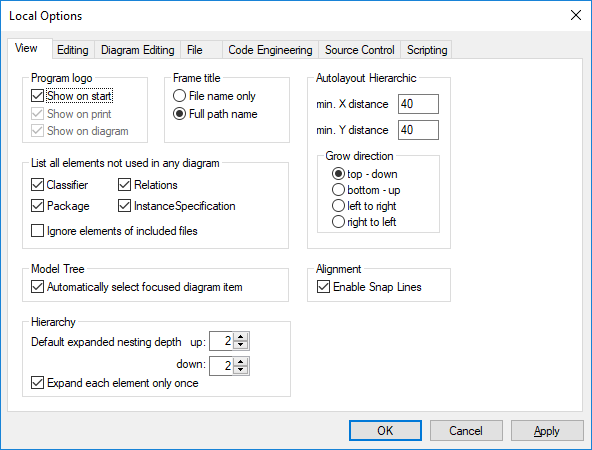The image size is (592, 450).
Task: Go to the File tab
Action: pos(201,50)
